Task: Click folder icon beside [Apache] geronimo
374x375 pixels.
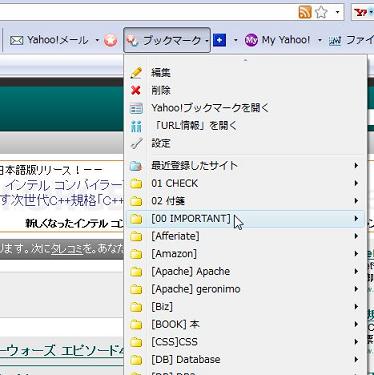Action: pyautogui.click(x=136, y=290)
